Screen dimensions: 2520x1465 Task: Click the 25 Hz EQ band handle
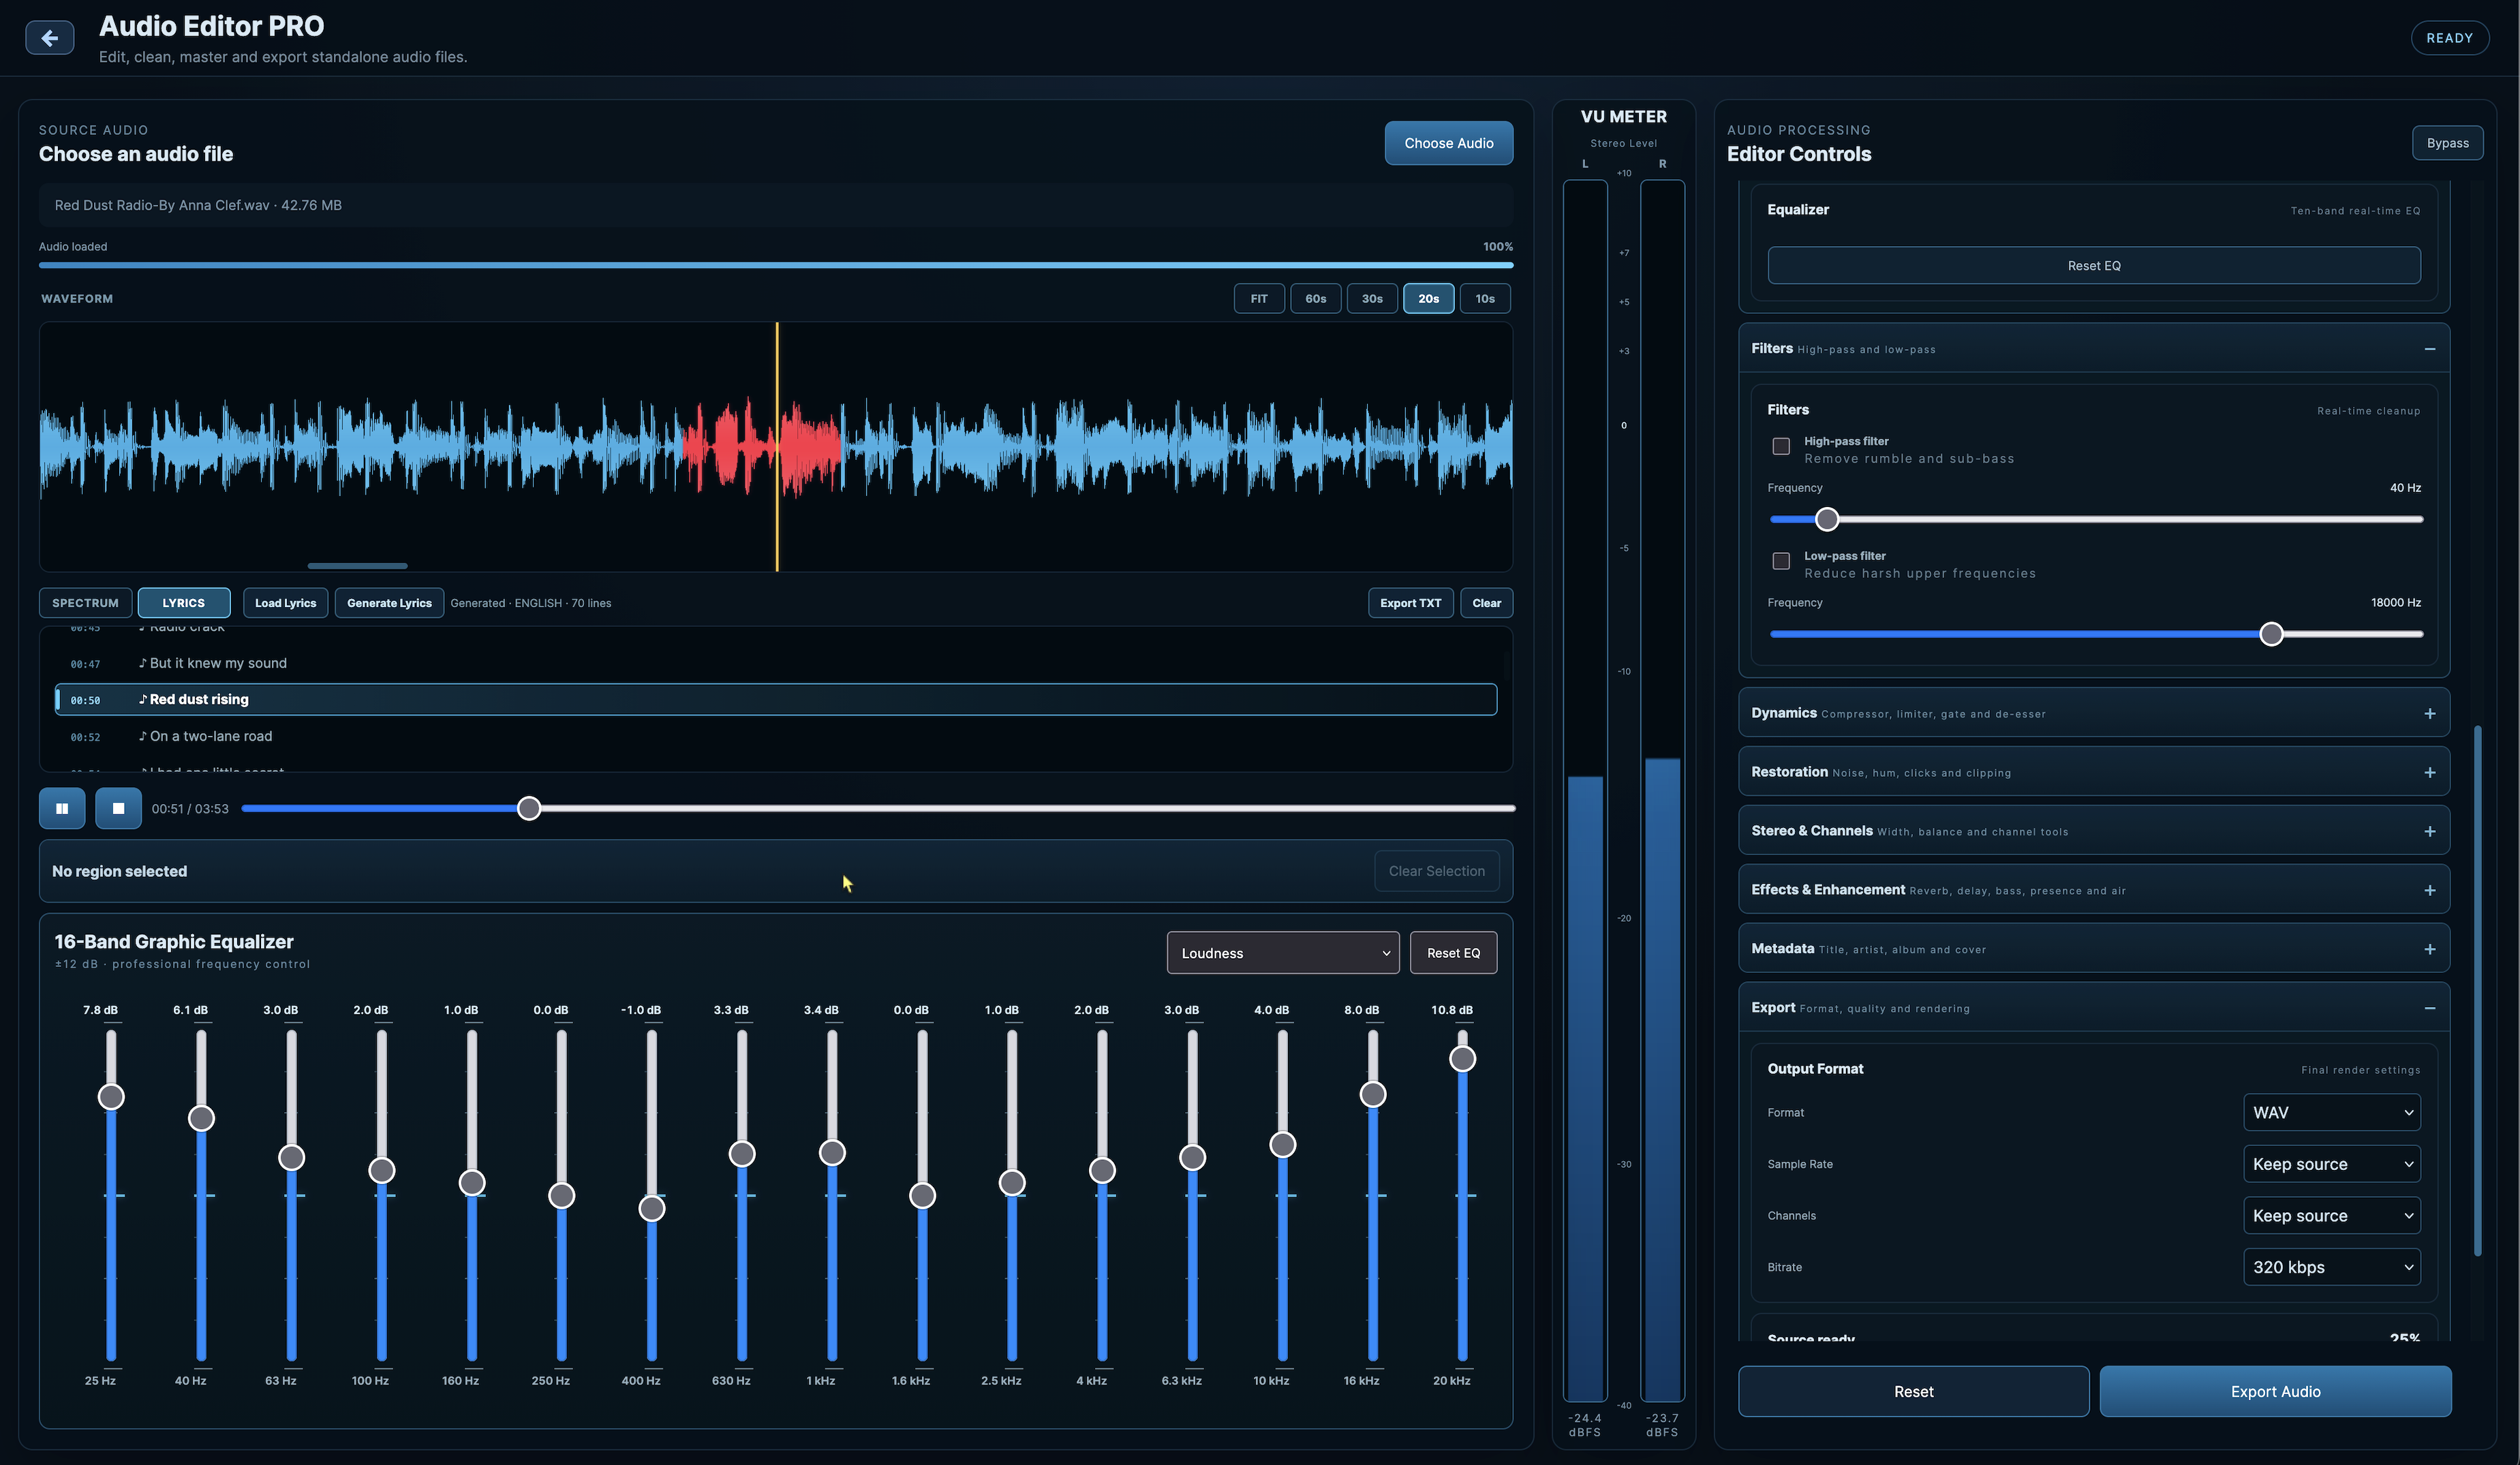[111, 1097]
